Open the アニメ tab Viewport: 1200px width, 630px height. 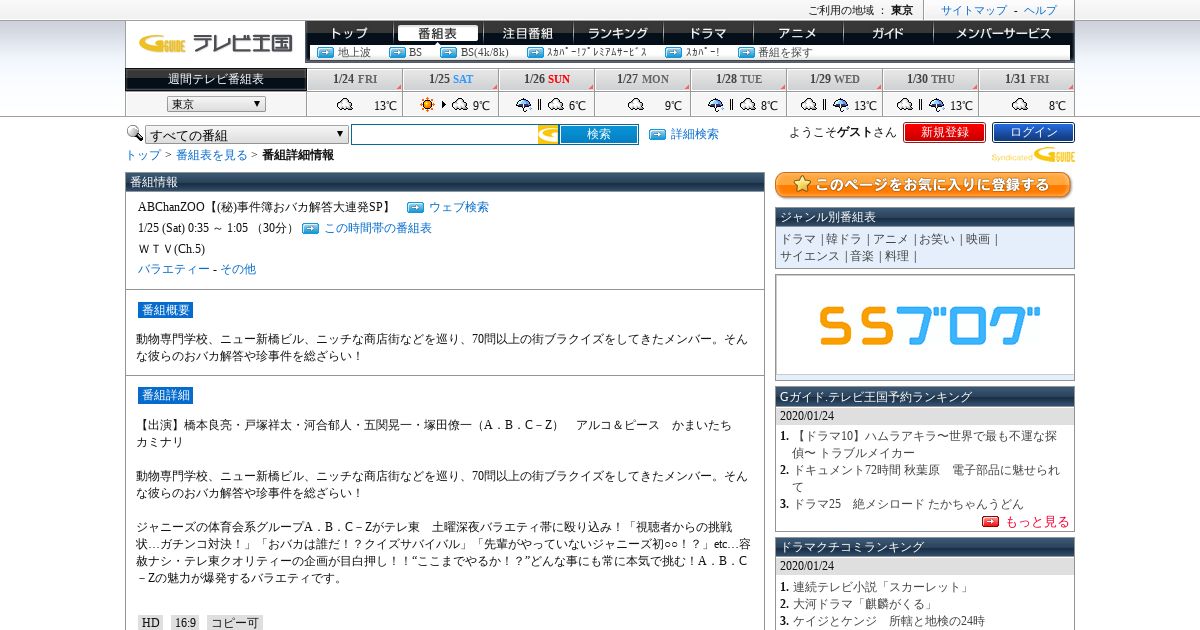pyautogui.click(x=797, y=33)
